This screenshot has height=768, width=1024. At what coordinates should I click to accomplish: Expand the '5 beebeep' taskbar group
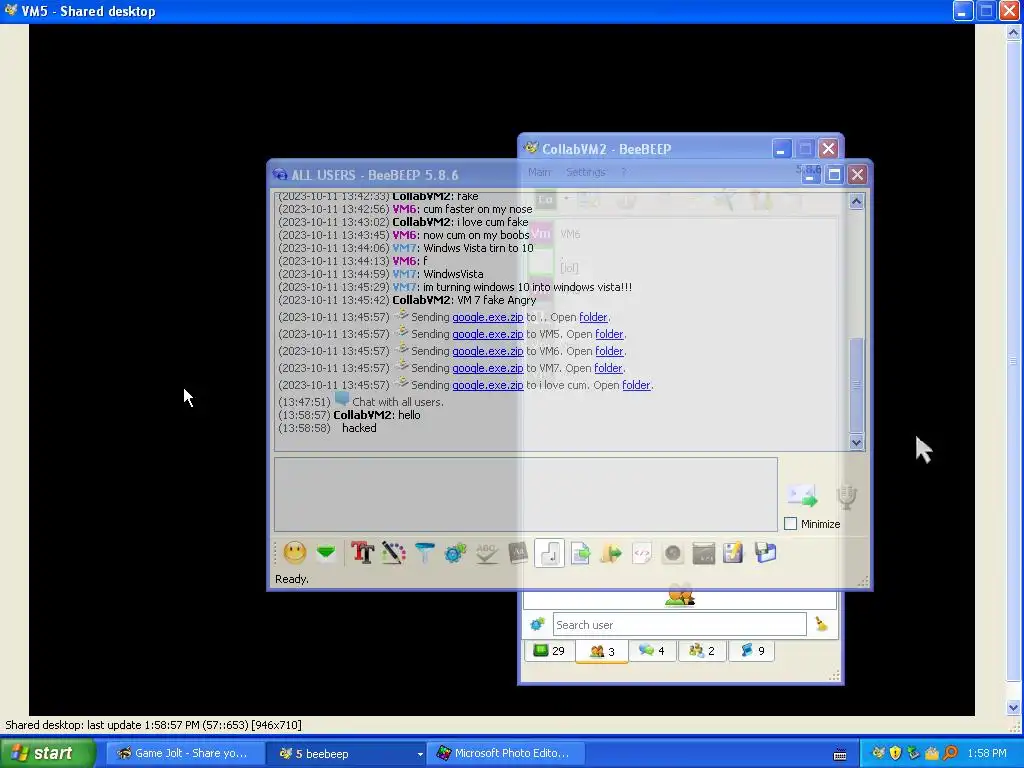pyautogui.click(x=420, y=754)
